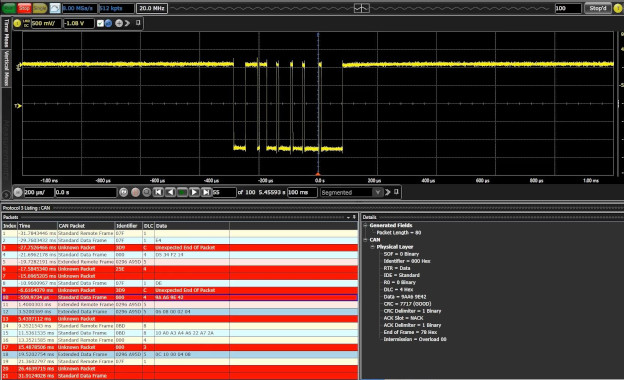The image size is (624, 380).
Task: Edit the playback interval 100 ms field
Action: click(x=302, y=193)
